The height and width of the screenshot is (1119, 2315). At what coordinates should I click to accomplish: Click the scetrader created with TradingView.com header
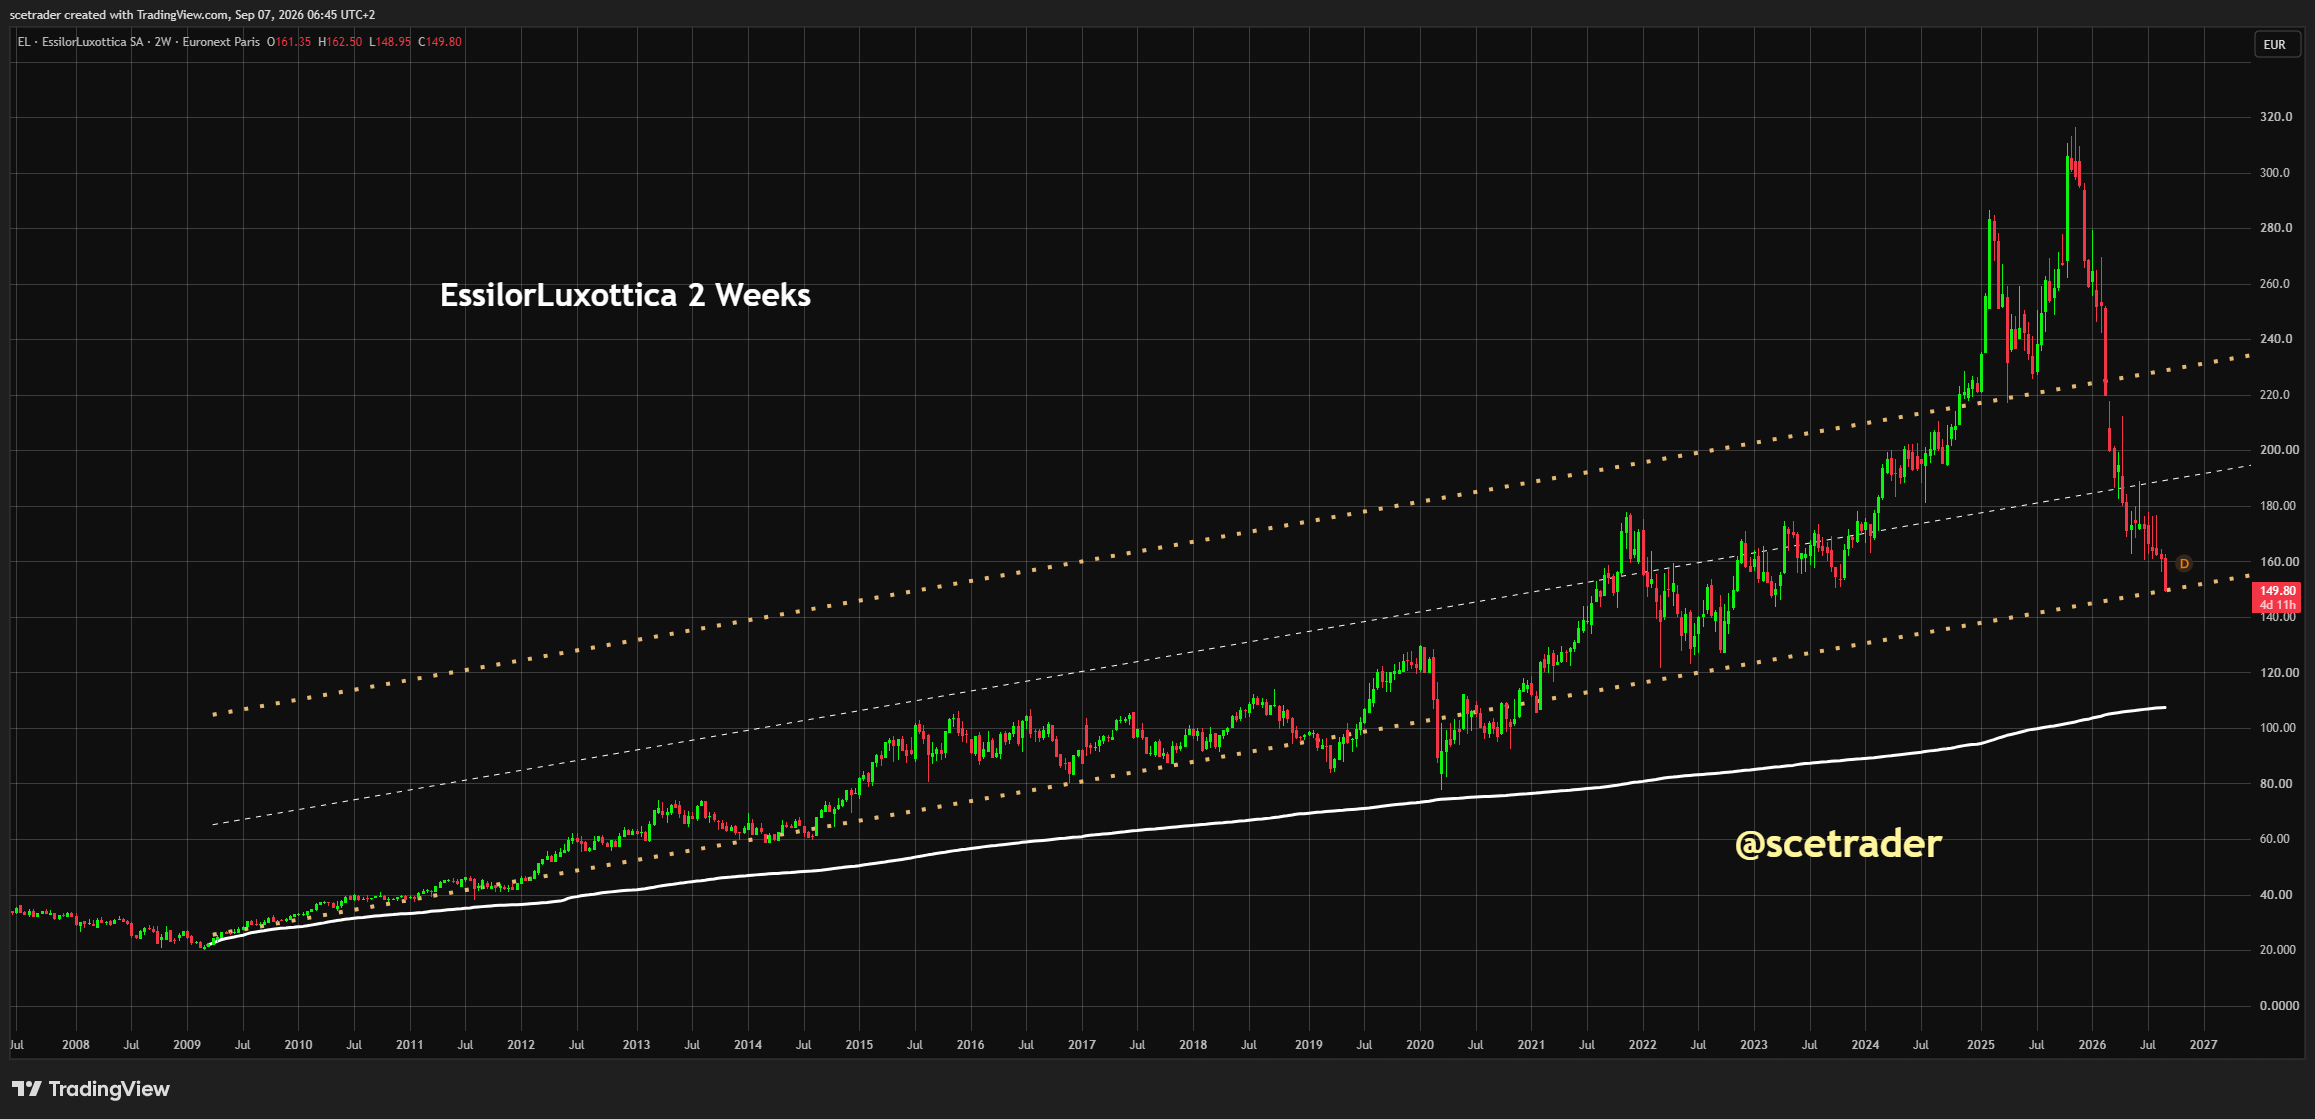[192, 15]
